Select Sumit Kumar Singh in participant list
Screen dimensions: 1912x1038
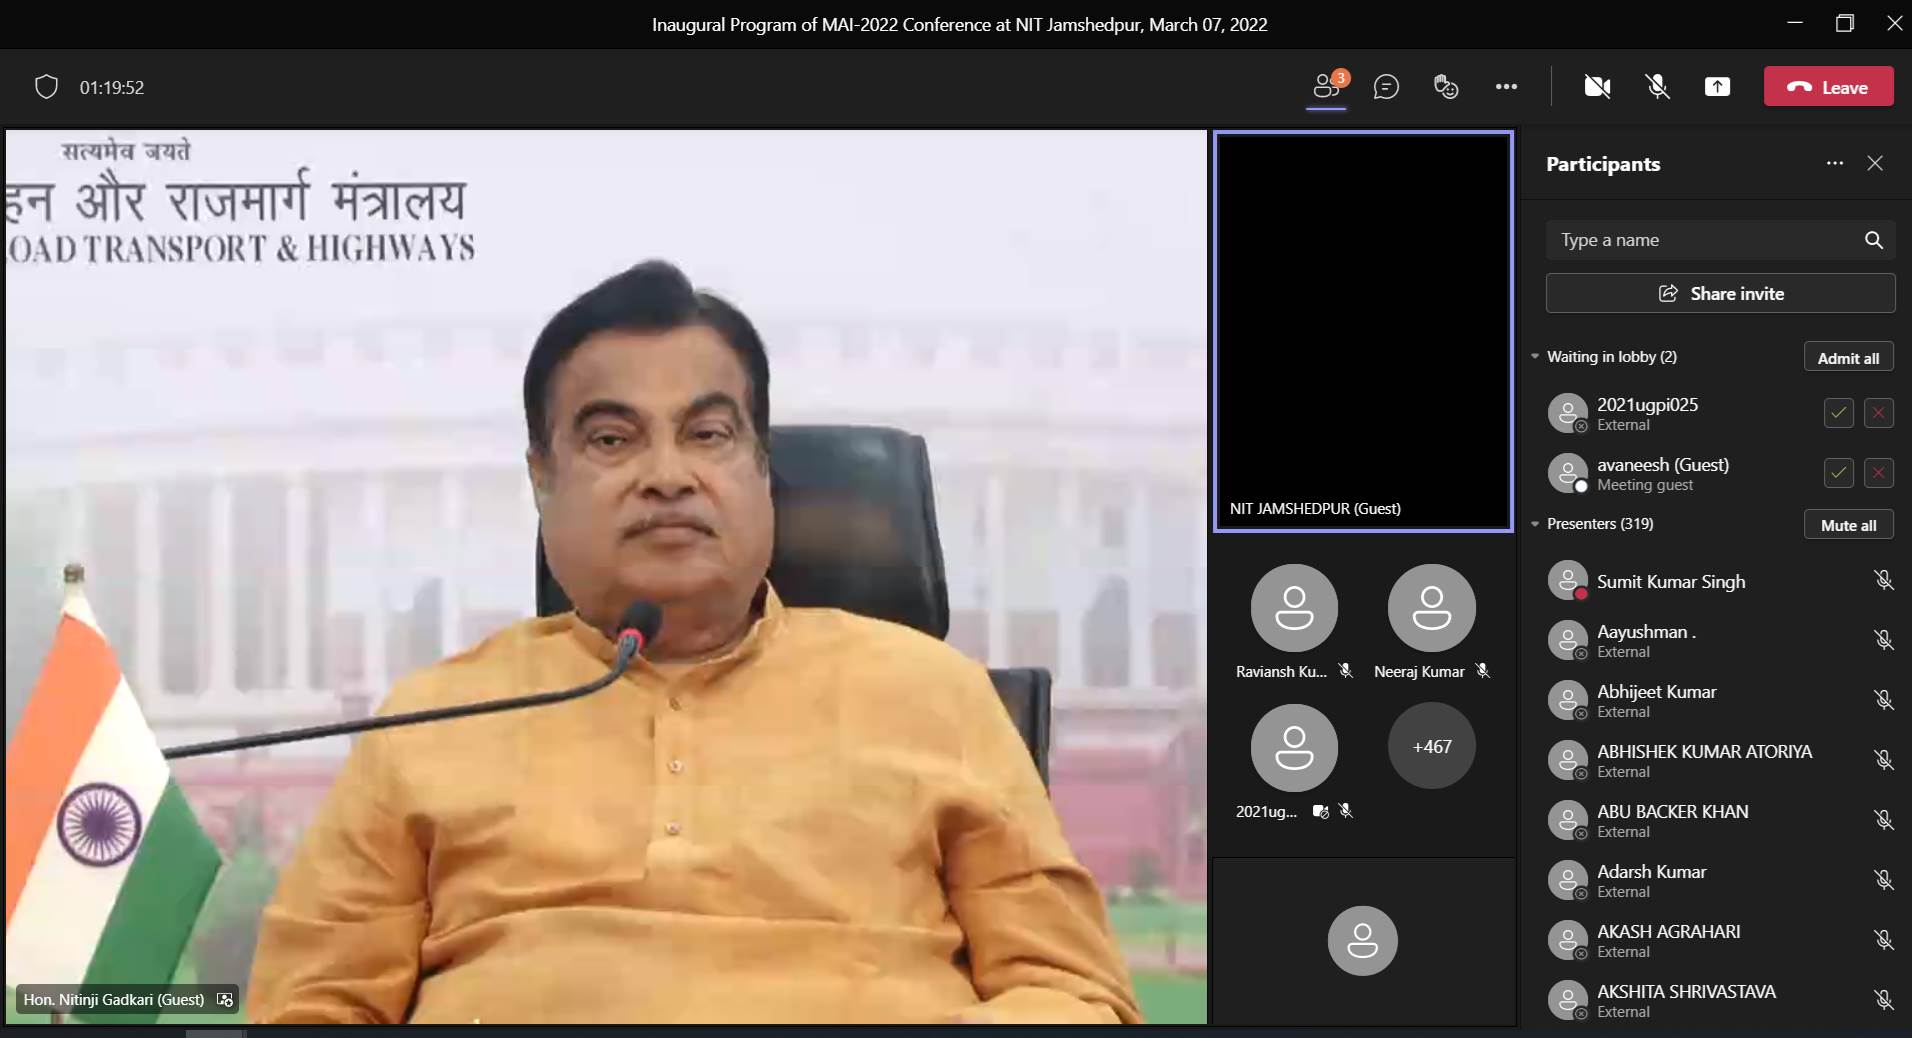click(x=1719, y=581)
